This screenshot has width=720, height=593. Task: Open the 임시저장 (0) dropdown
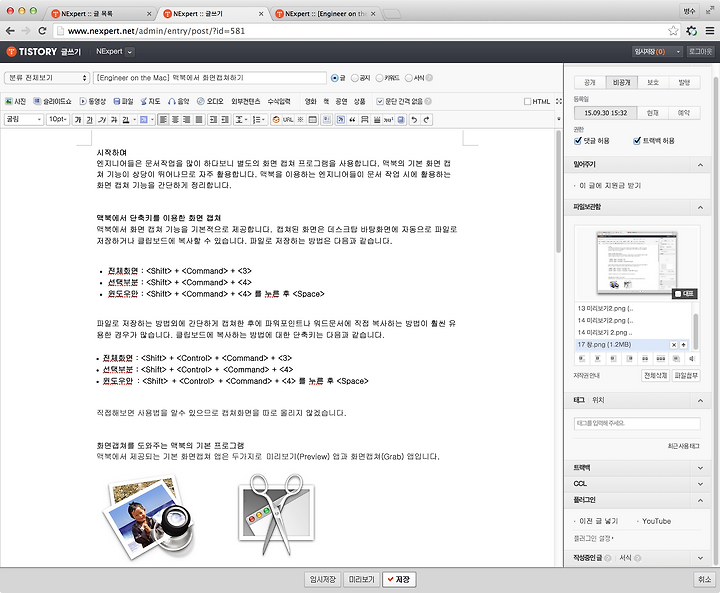pyautogui.click(x=657, y=52)
